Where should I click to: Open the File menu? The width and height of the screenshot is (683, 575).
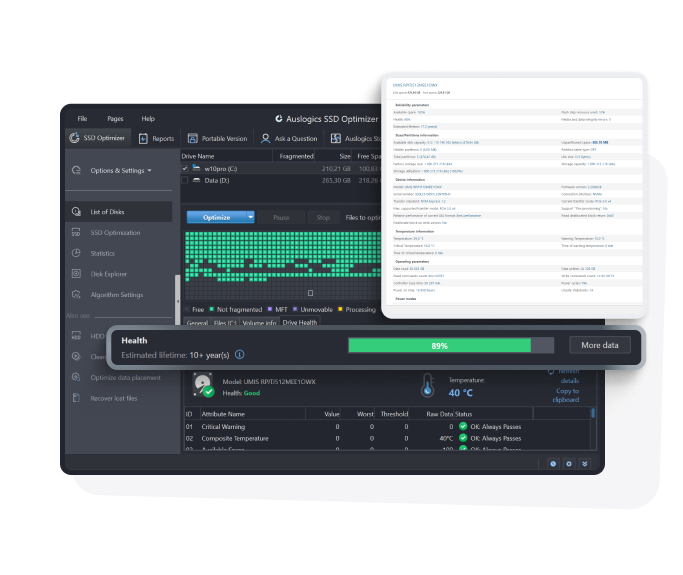point(82,118)
